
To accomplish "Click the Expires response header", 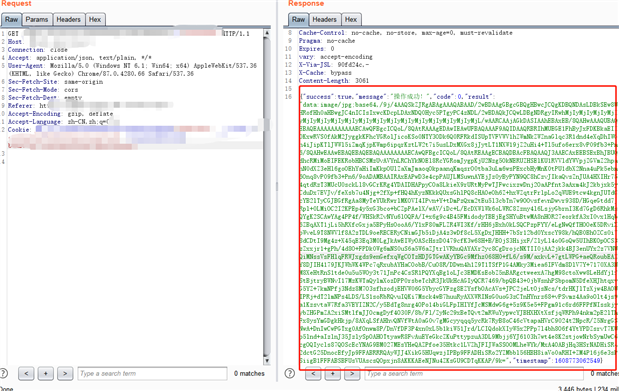I will tap(316, 49).
